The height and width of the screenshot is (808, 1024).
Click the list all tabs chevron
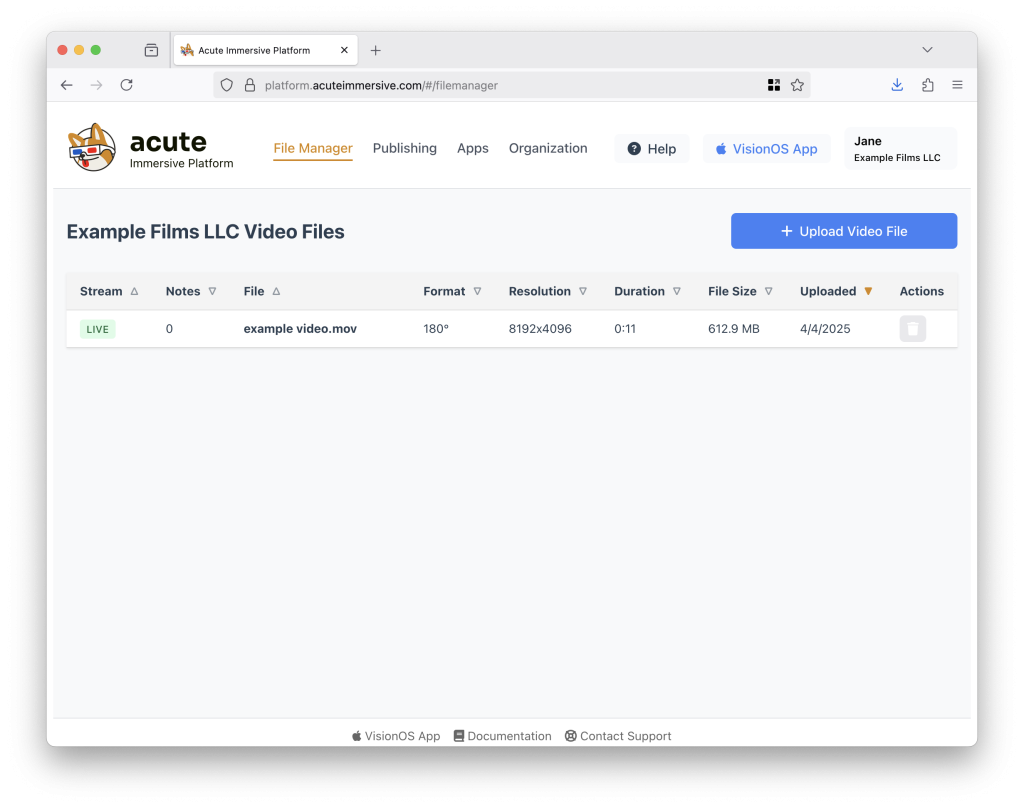[927, 50]
